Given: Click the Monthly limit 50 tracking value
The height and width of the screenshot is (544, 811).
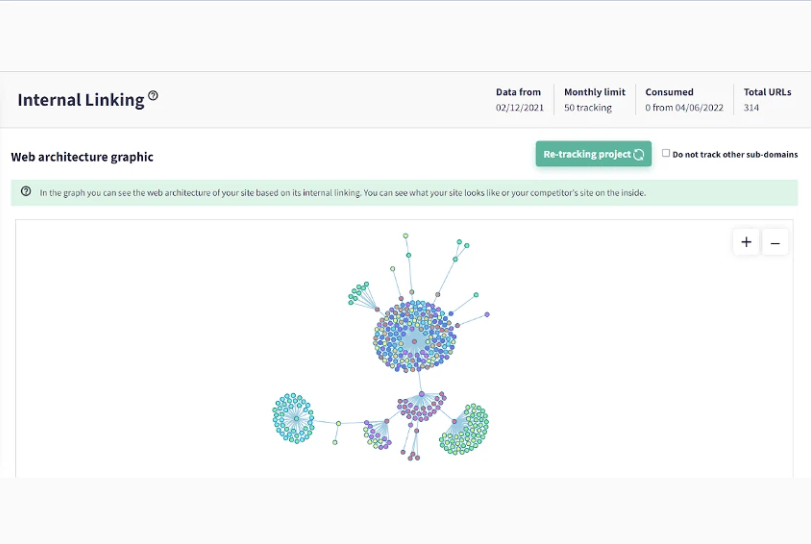Looking at the screenshot, I should pyautogui.click(x=588, y=108).
